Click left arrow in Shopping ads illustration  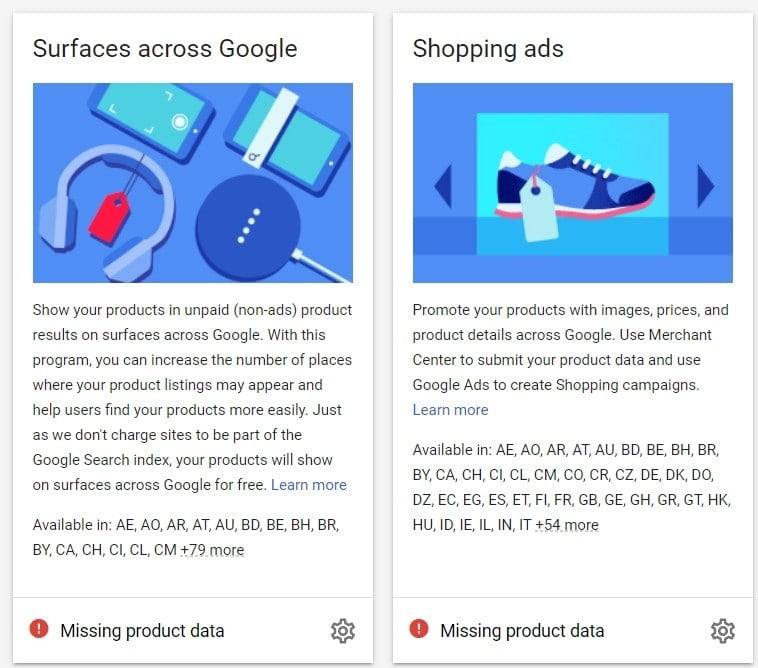(442, 186)
